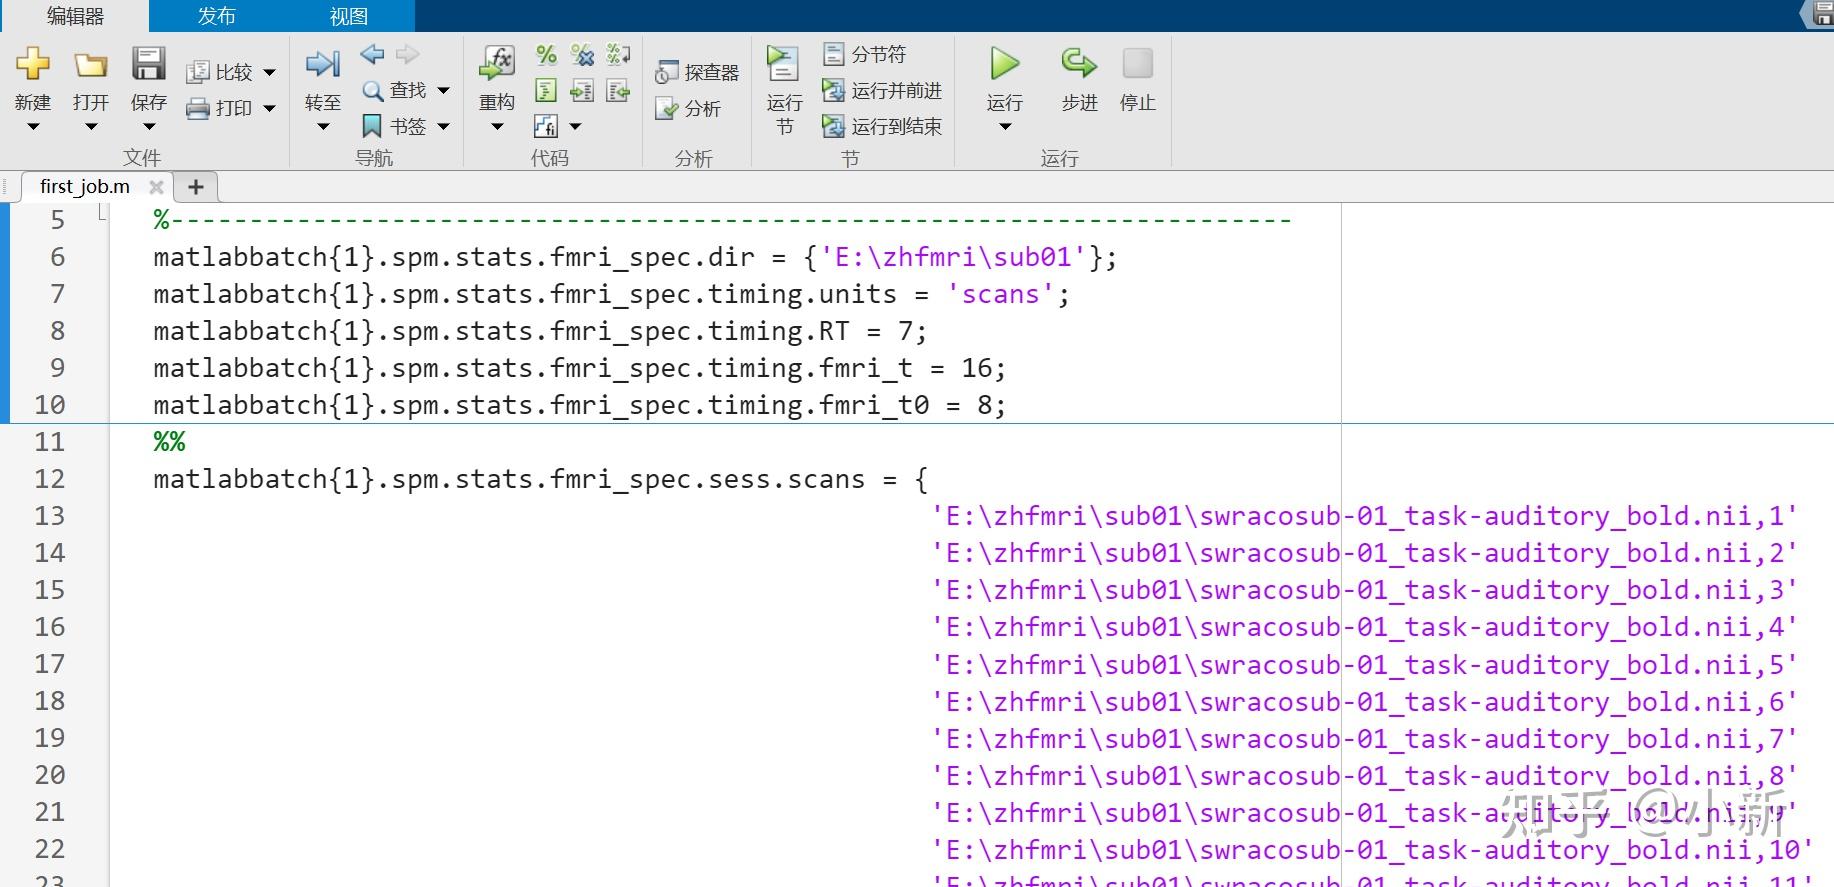
Task: Click the fx function browser icon
Action: 546,126
